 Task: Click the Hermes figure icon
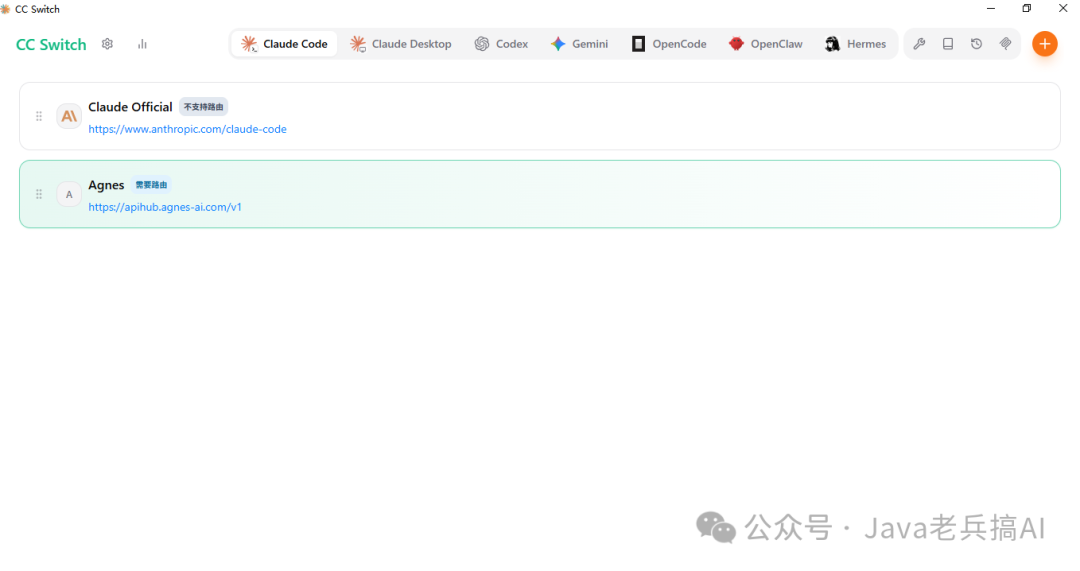832,44
